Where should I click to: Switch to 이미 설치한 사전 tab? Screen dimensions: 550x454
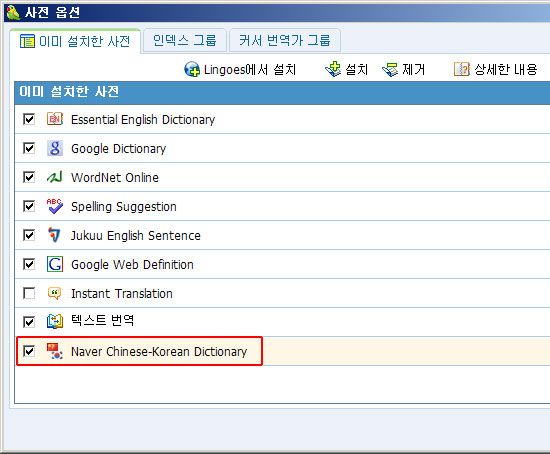point(75,41)
